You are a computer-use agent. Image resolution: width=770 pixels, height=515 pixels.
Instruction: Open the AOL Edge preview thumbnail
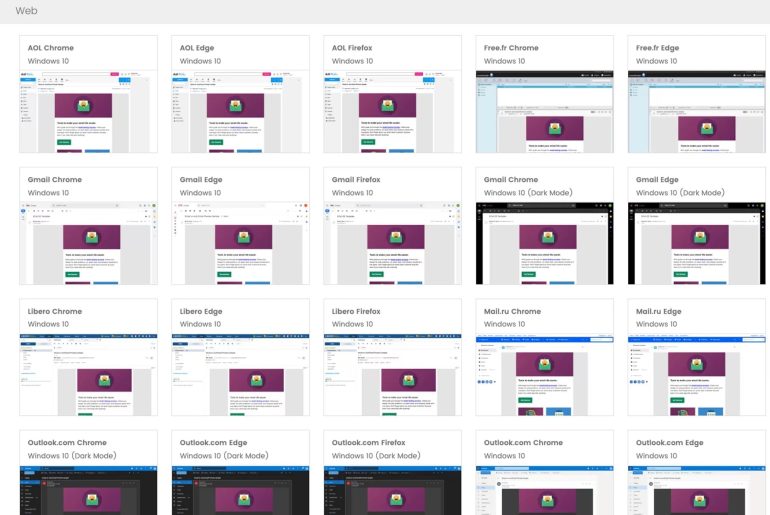click(240, 112)
